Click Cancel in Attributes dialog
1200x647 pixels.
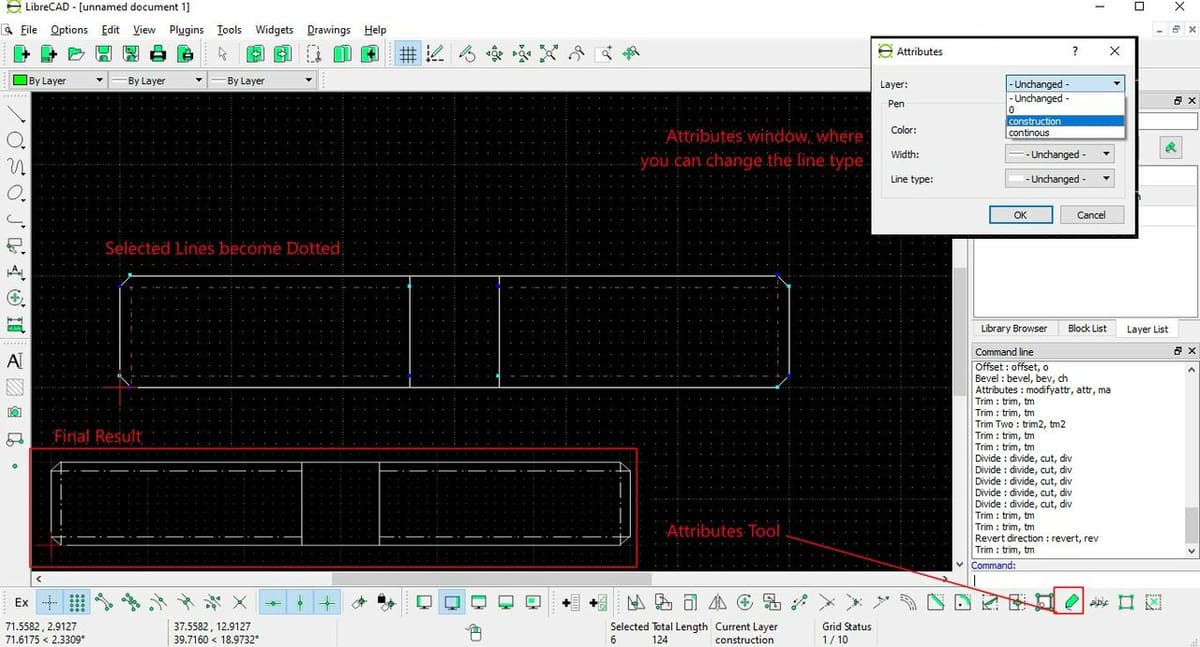point(1091,215)
